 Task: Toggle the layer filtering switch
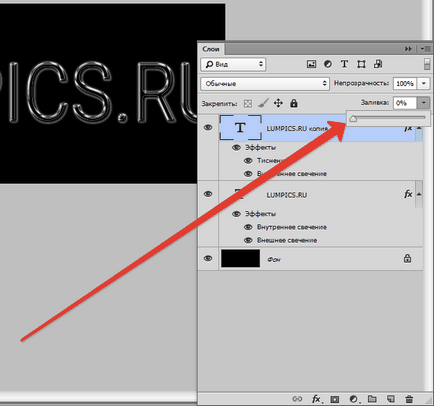point(427,64)
